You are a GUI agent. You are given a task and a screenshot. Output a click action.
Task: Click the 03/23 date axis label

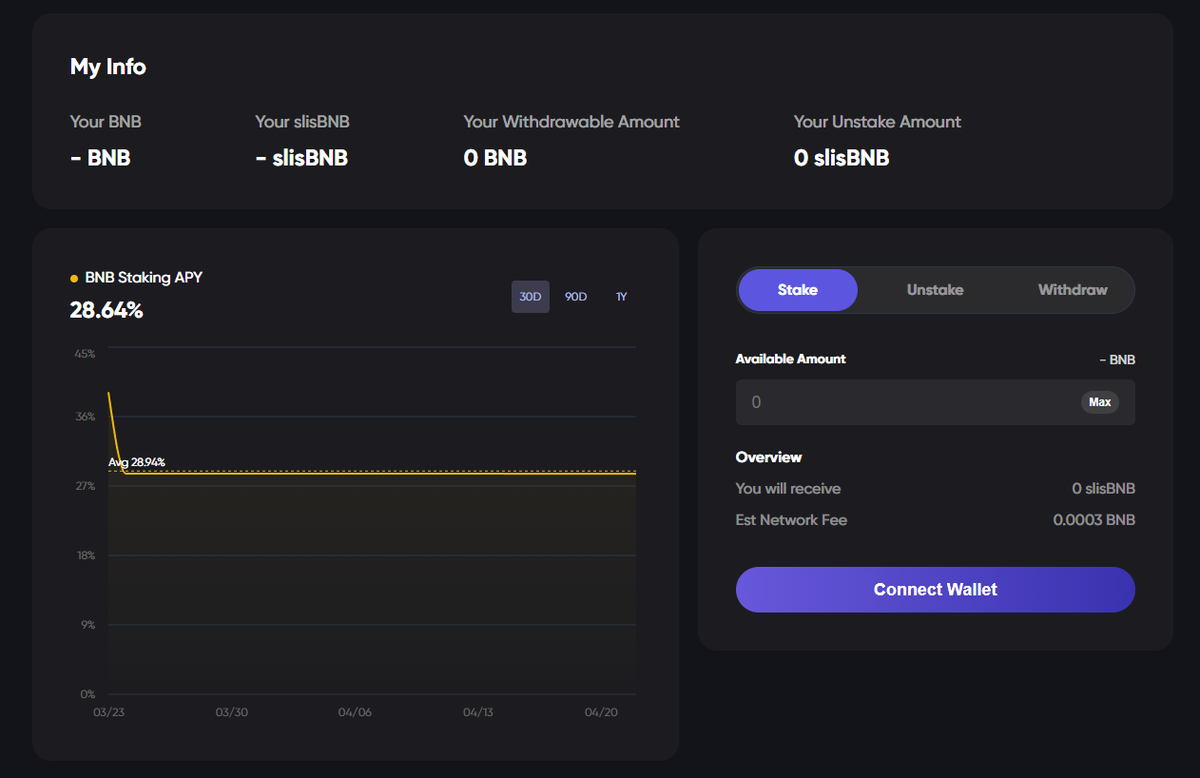(x=108, y=713)
